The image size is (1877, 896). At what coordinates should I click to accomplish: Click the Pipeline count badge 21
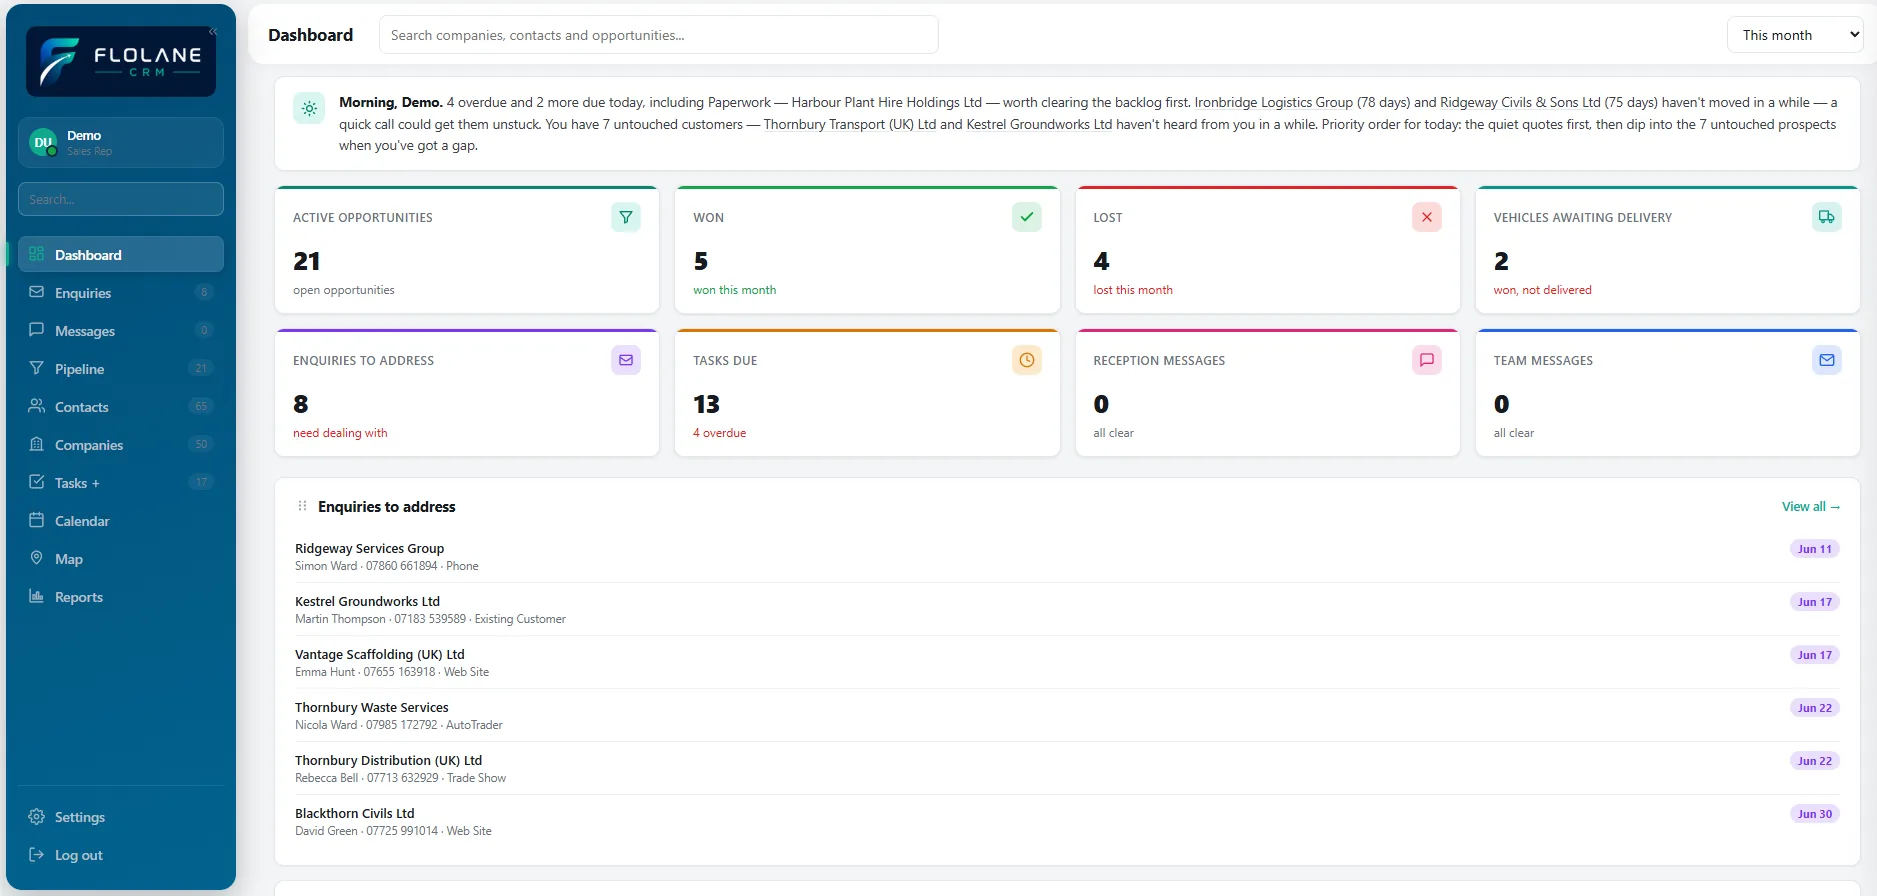[201, 368]
